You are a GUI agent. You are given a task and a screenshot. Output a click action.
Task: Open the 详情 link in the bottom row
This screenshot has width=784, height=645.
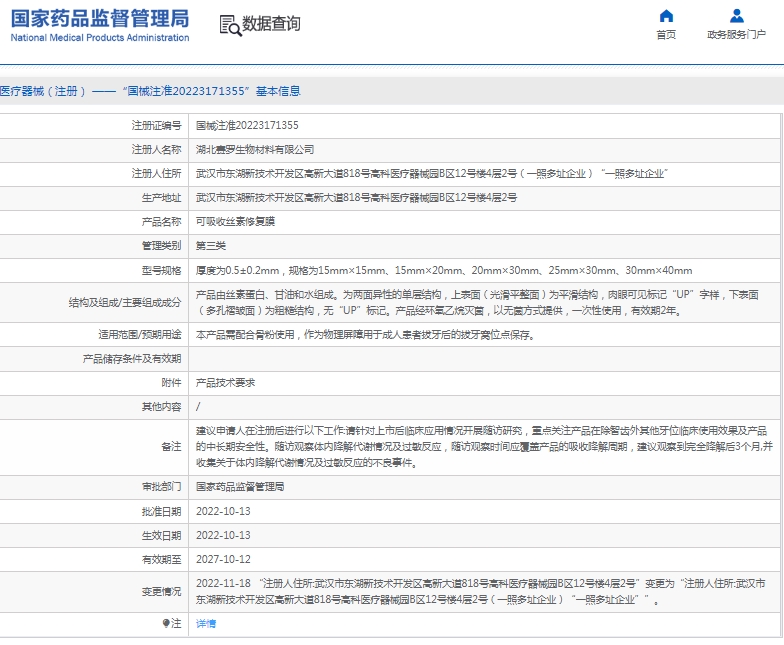coord(205,623)
